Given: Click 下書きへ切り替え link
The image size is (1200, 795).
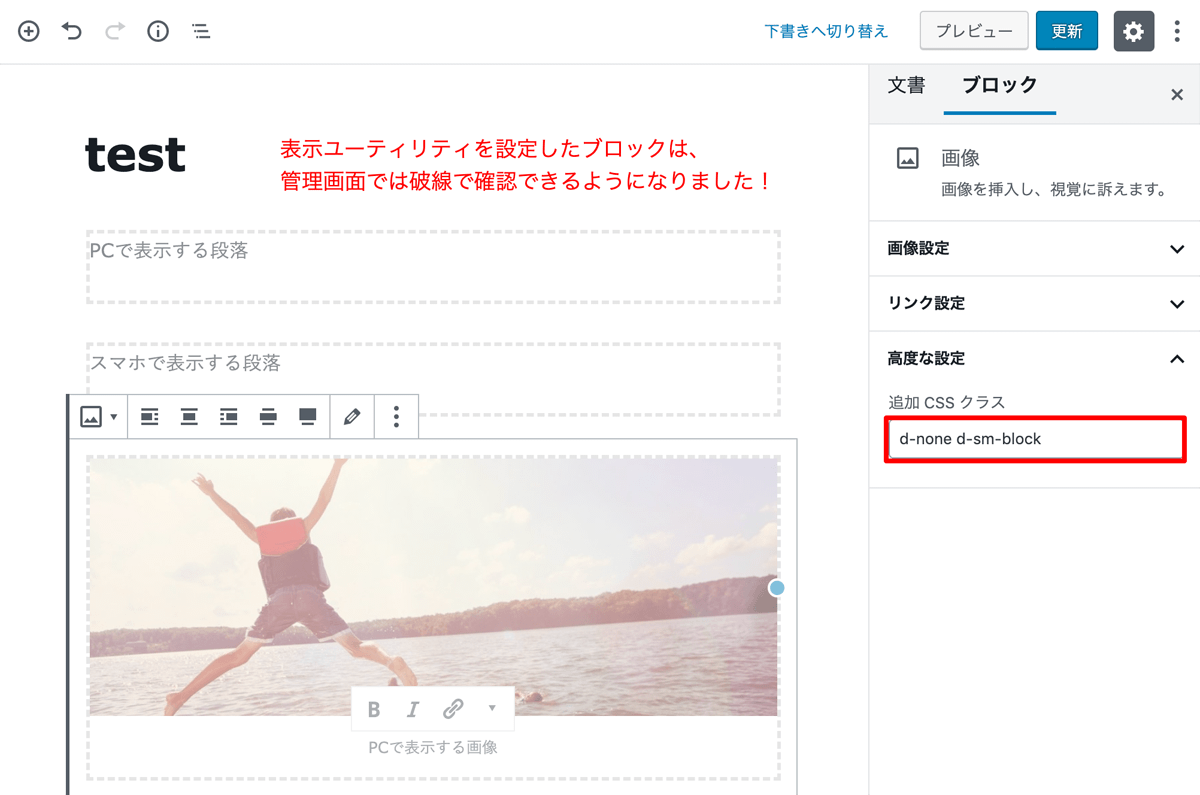Looking at the screenshot, I should (826, 31).
